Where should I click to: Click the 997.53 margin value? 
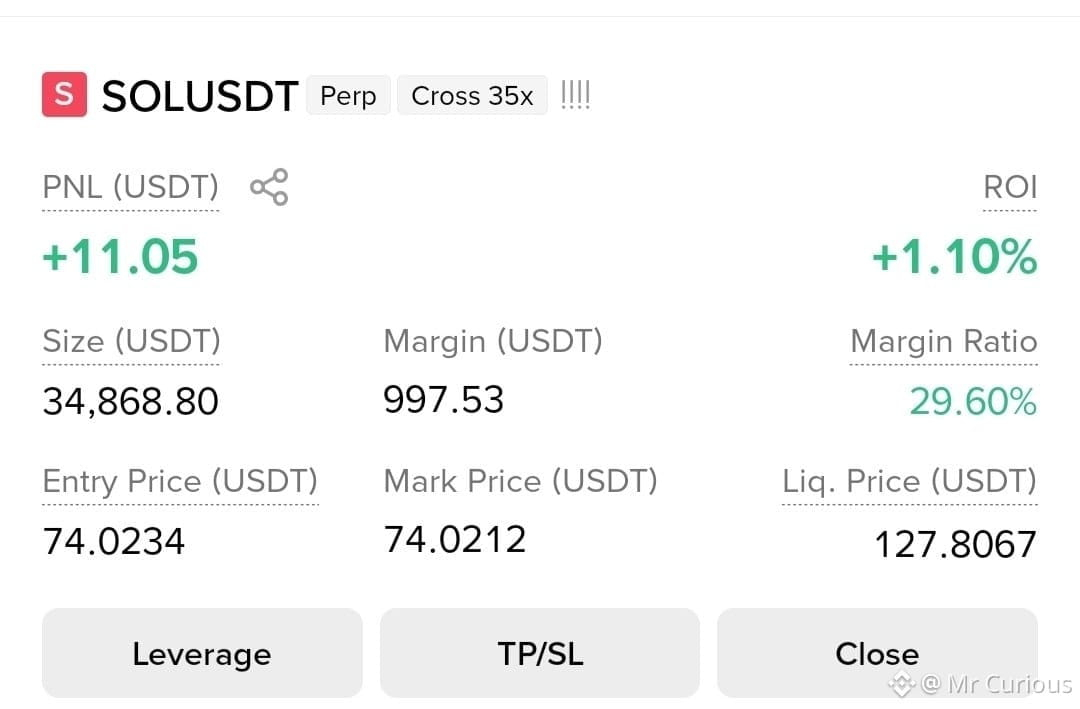click(x=444, y=400)
